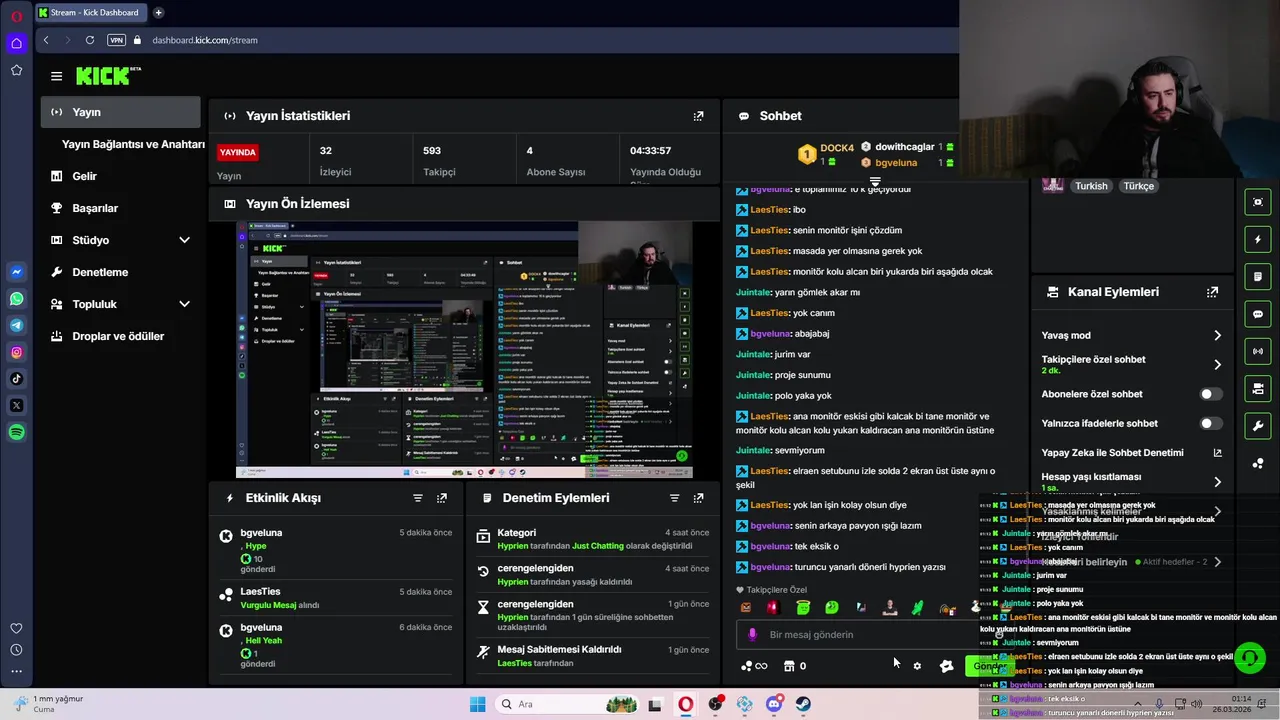Viewport: 1280px width, 720px height.
Task: Click the three-dots icon below wrench
Action: [x=1258, y=463]
